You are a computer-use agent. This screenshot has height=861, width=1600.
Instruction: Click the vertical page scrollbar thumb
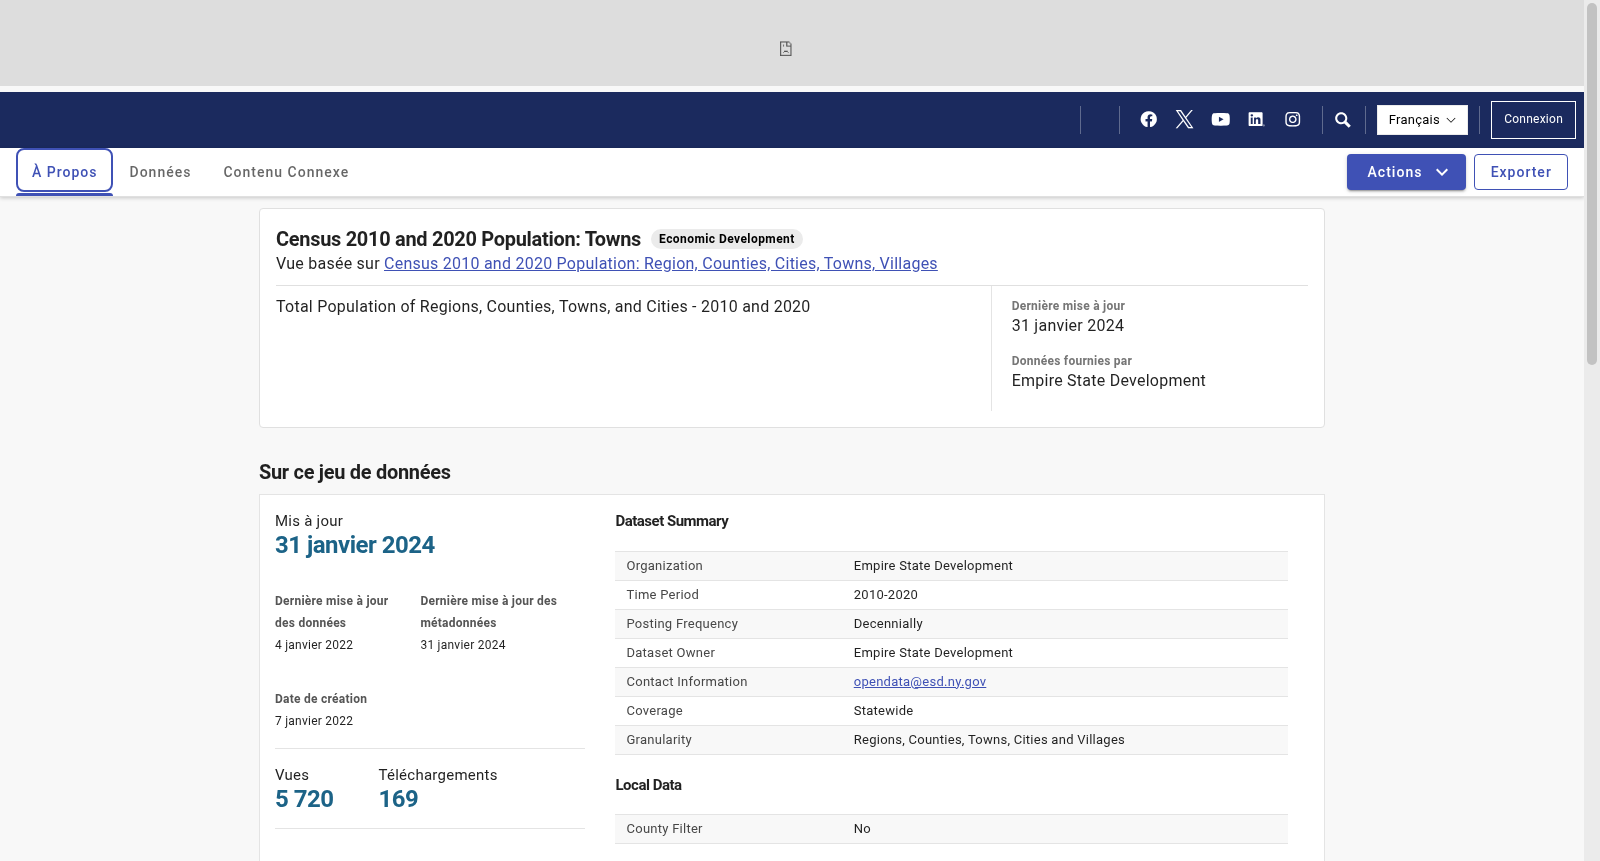(x=1592, y=185)
